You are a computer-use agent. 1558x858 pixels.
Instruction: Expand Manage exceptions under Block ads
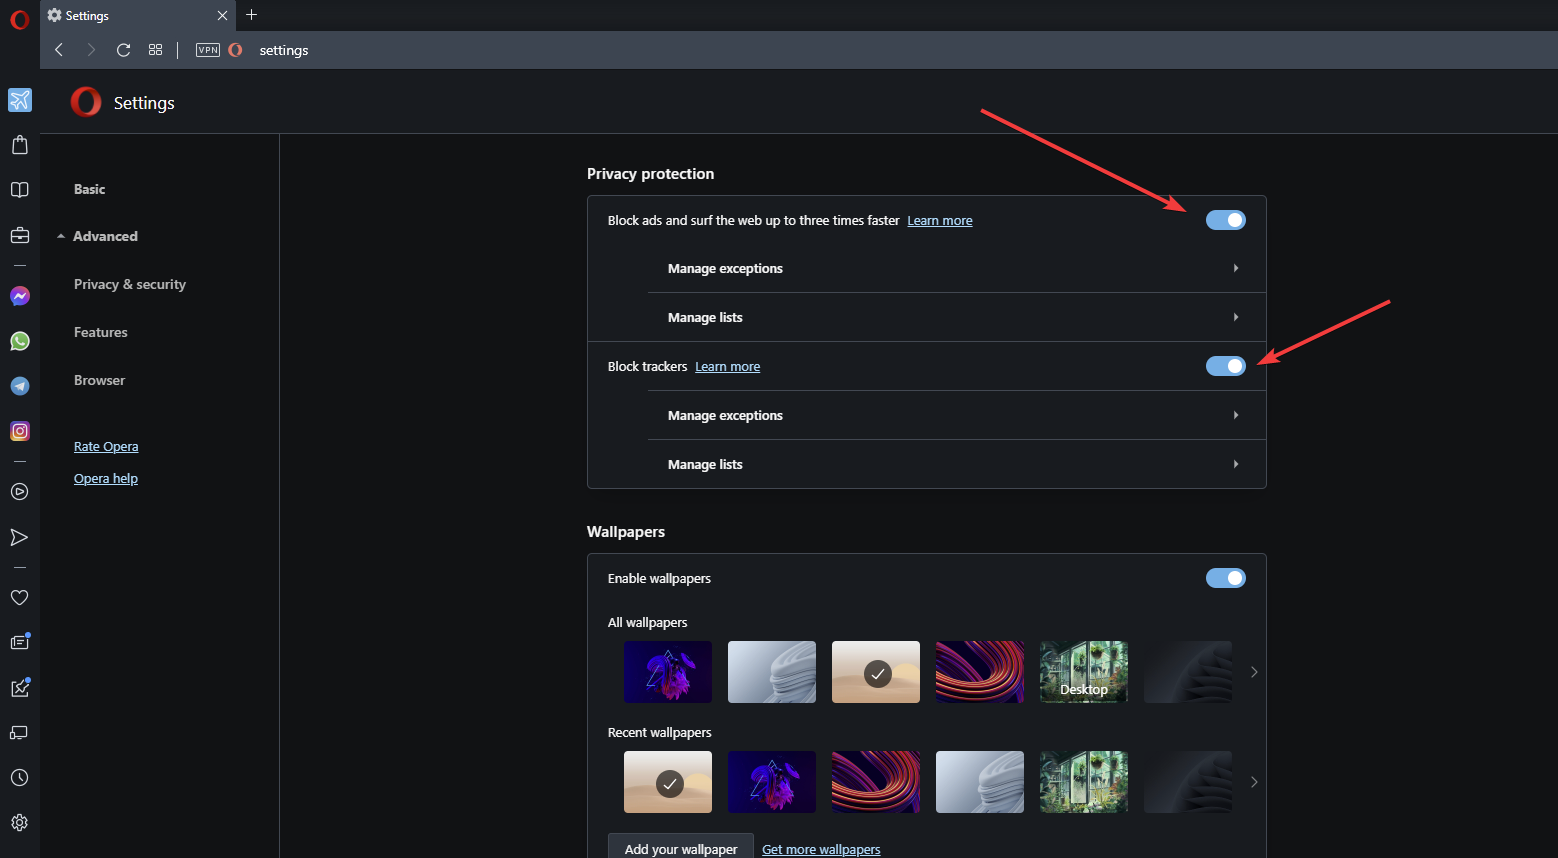pos(957,268)
